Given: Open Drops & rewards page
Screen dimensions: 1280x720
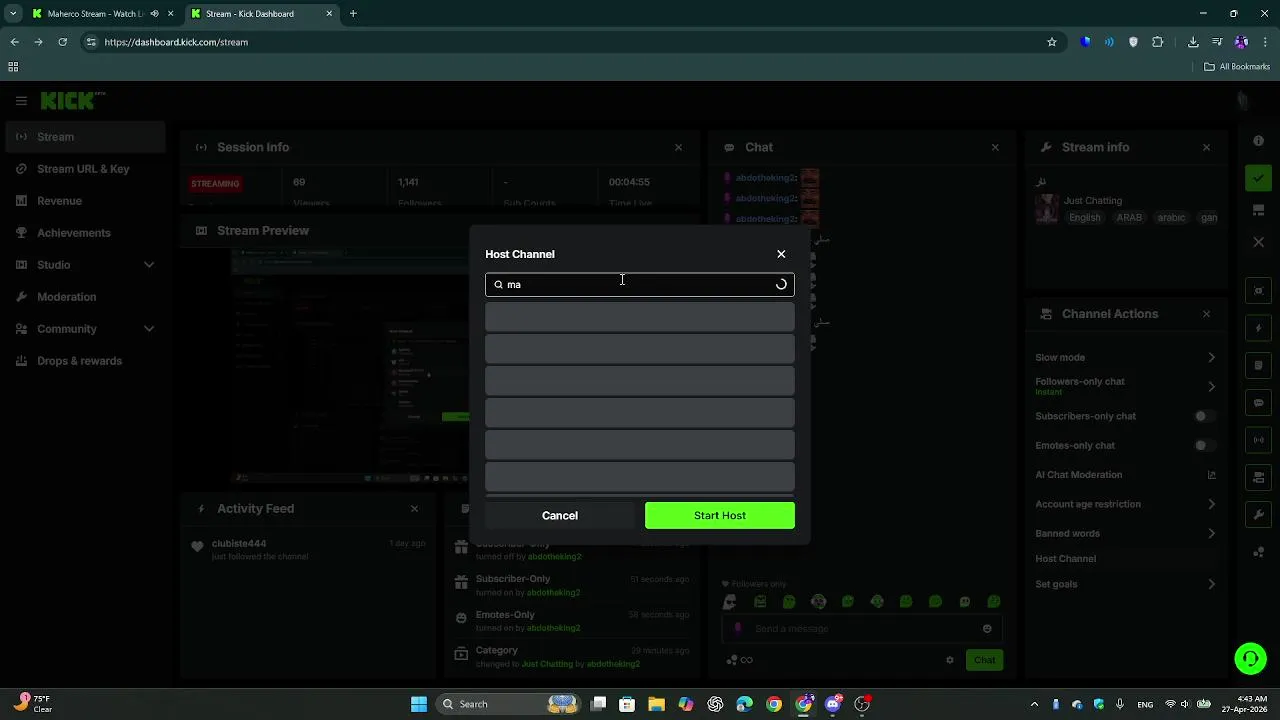Looking at the screenshot, I should pyautogui.click(x=85, y=361).
